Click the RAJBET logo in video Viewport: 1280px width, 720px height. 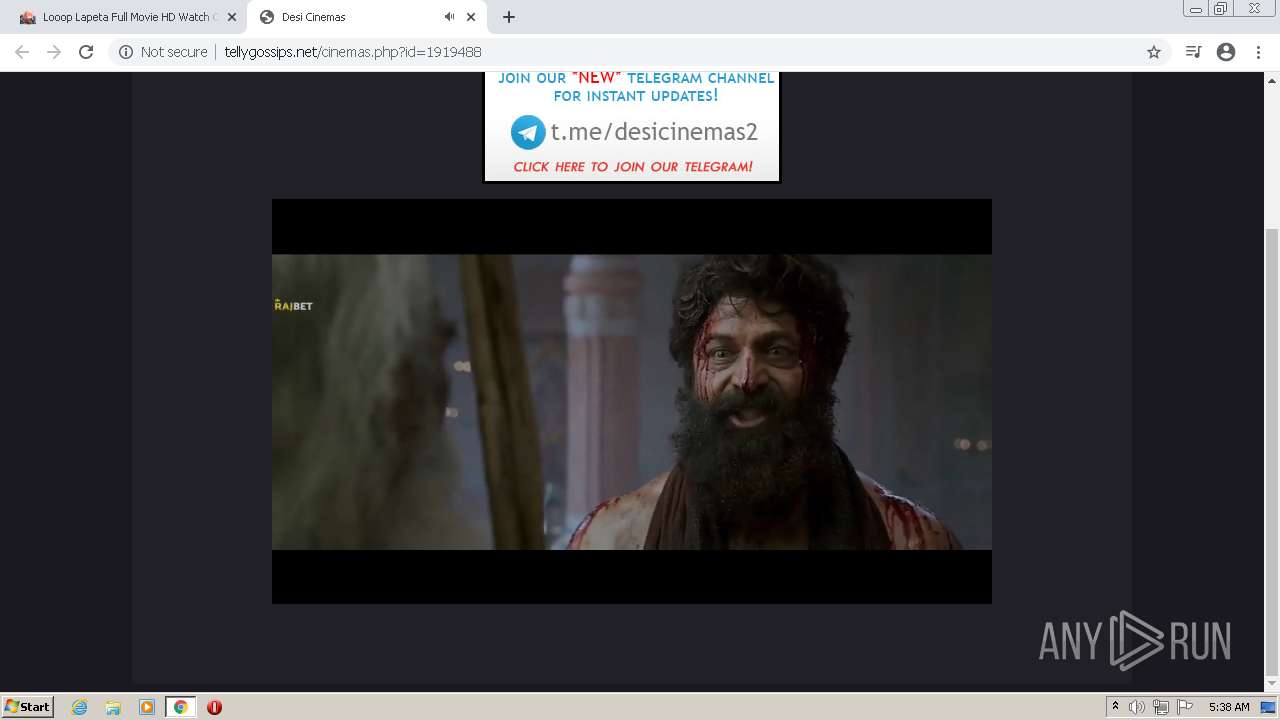(x=293, y=305)
